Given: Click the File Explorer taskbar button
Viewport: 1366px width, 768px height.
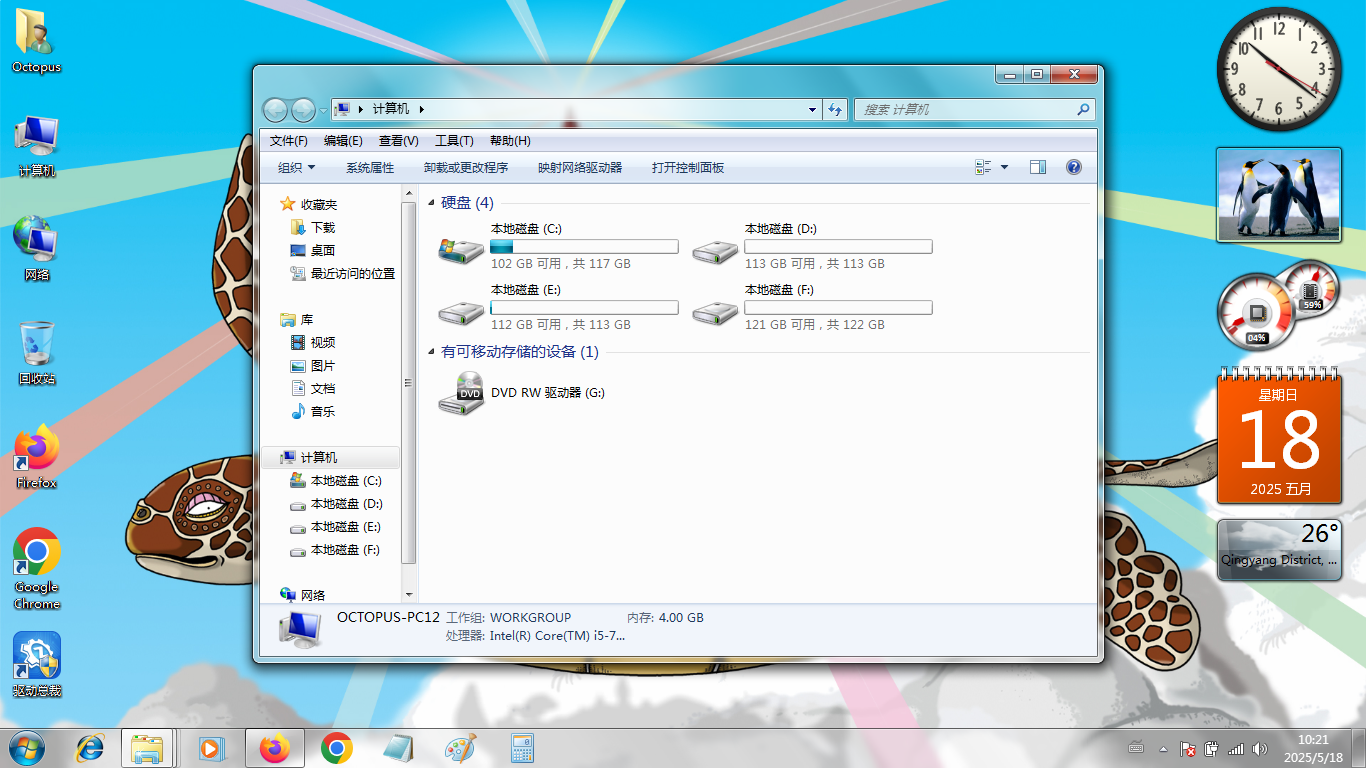Looking at the screenshot, I should 148,748.
